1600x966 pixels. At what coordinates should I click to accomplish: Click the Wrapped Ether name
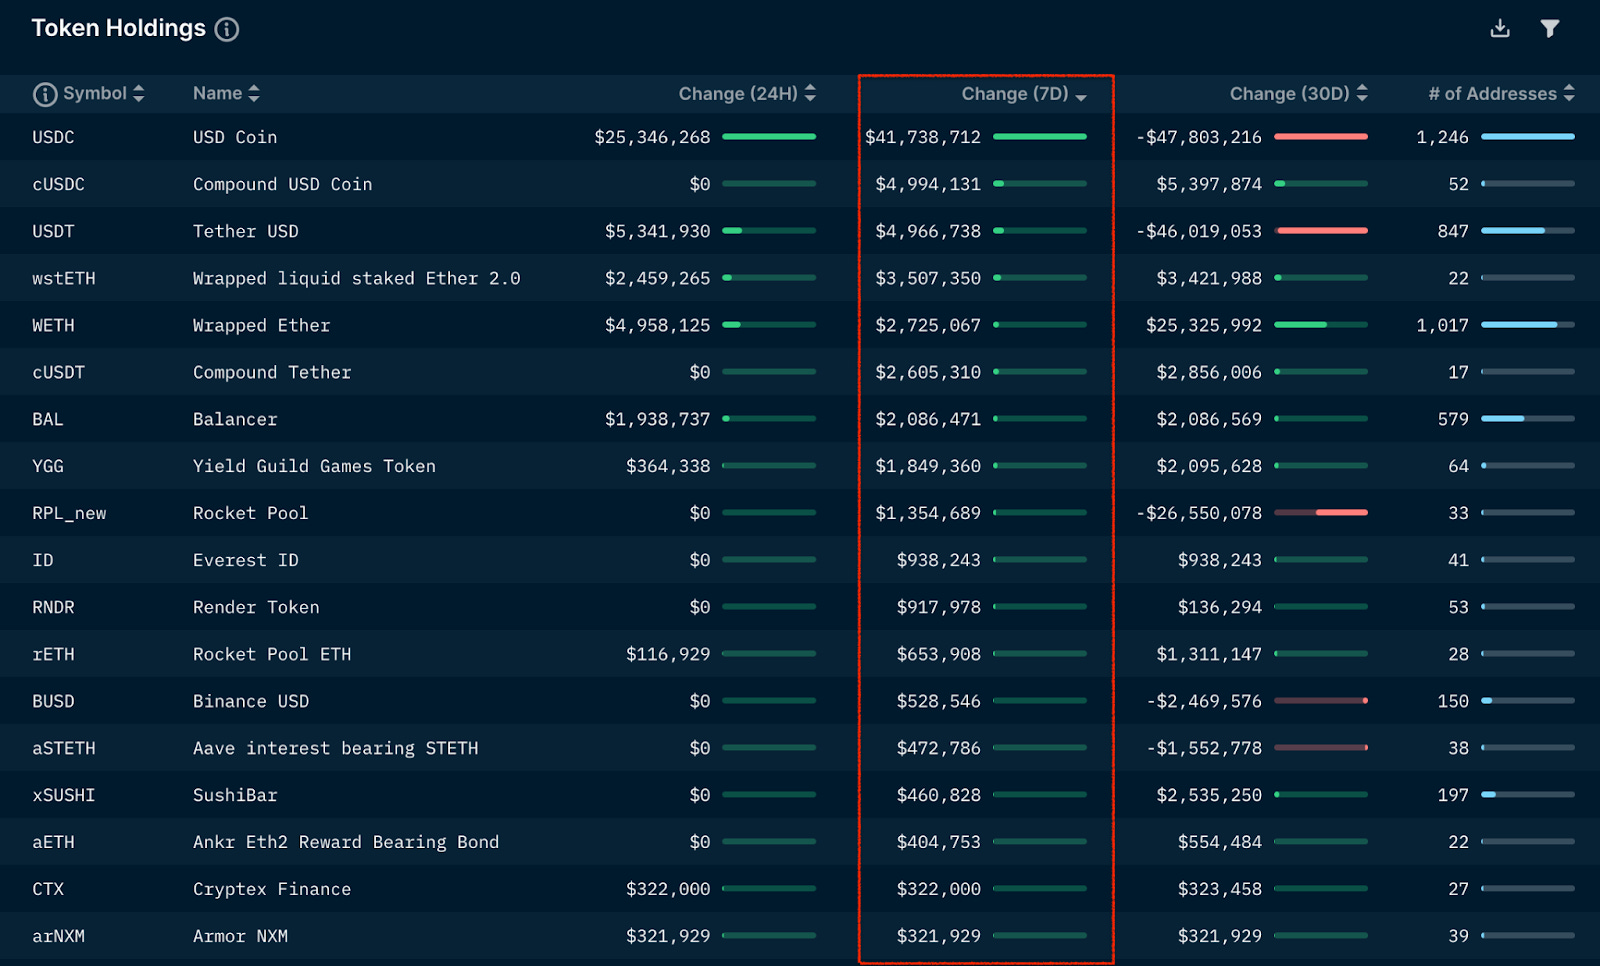point(262,325)
